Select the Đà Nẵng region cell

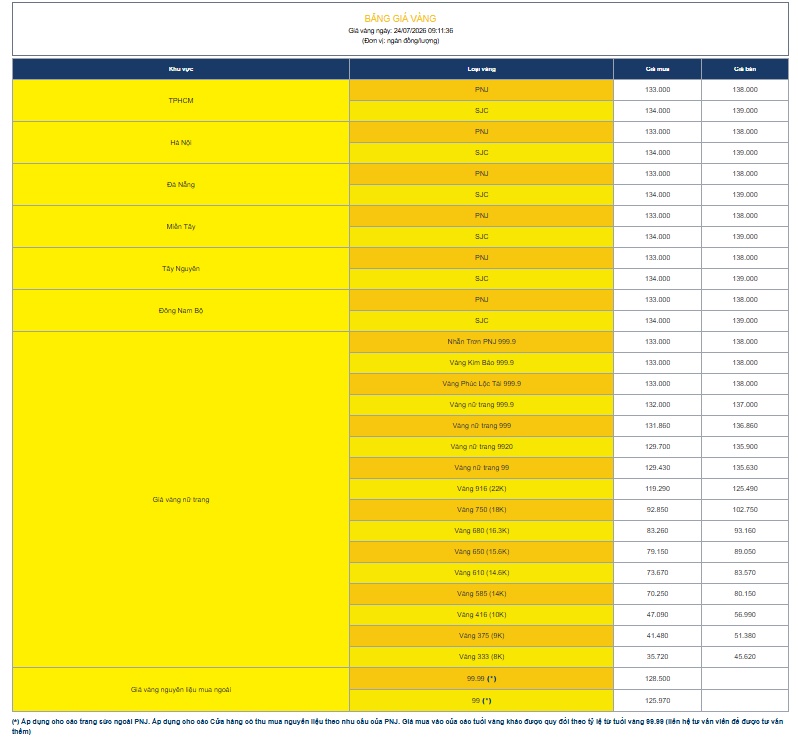[181, 184]
